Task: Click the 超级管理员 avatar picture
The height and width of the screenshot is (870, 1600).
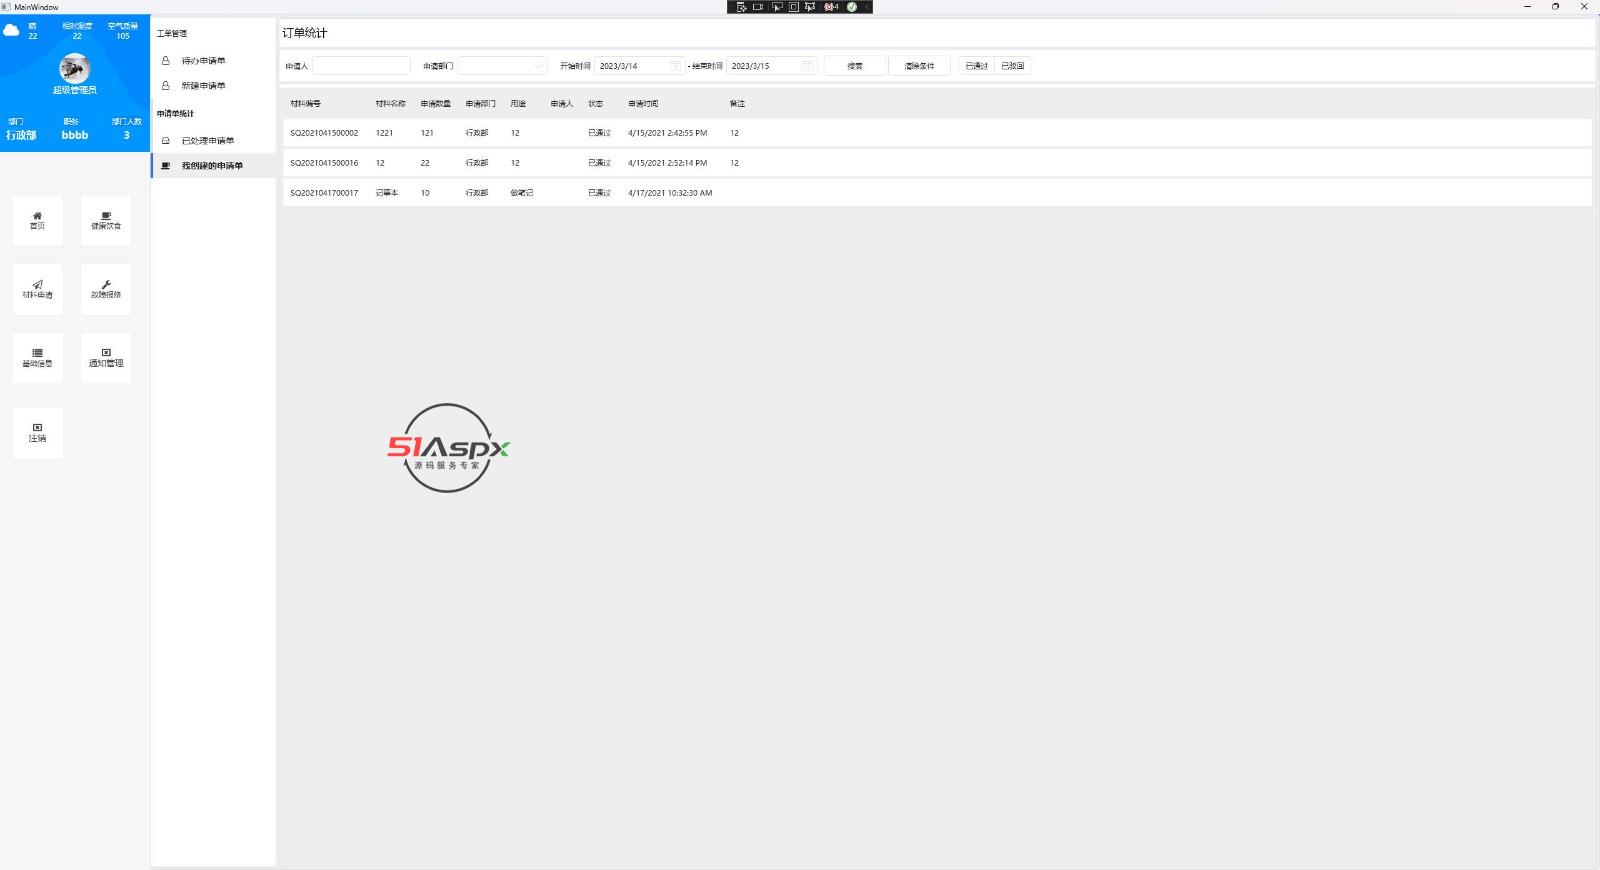Action: pos(75,68)
